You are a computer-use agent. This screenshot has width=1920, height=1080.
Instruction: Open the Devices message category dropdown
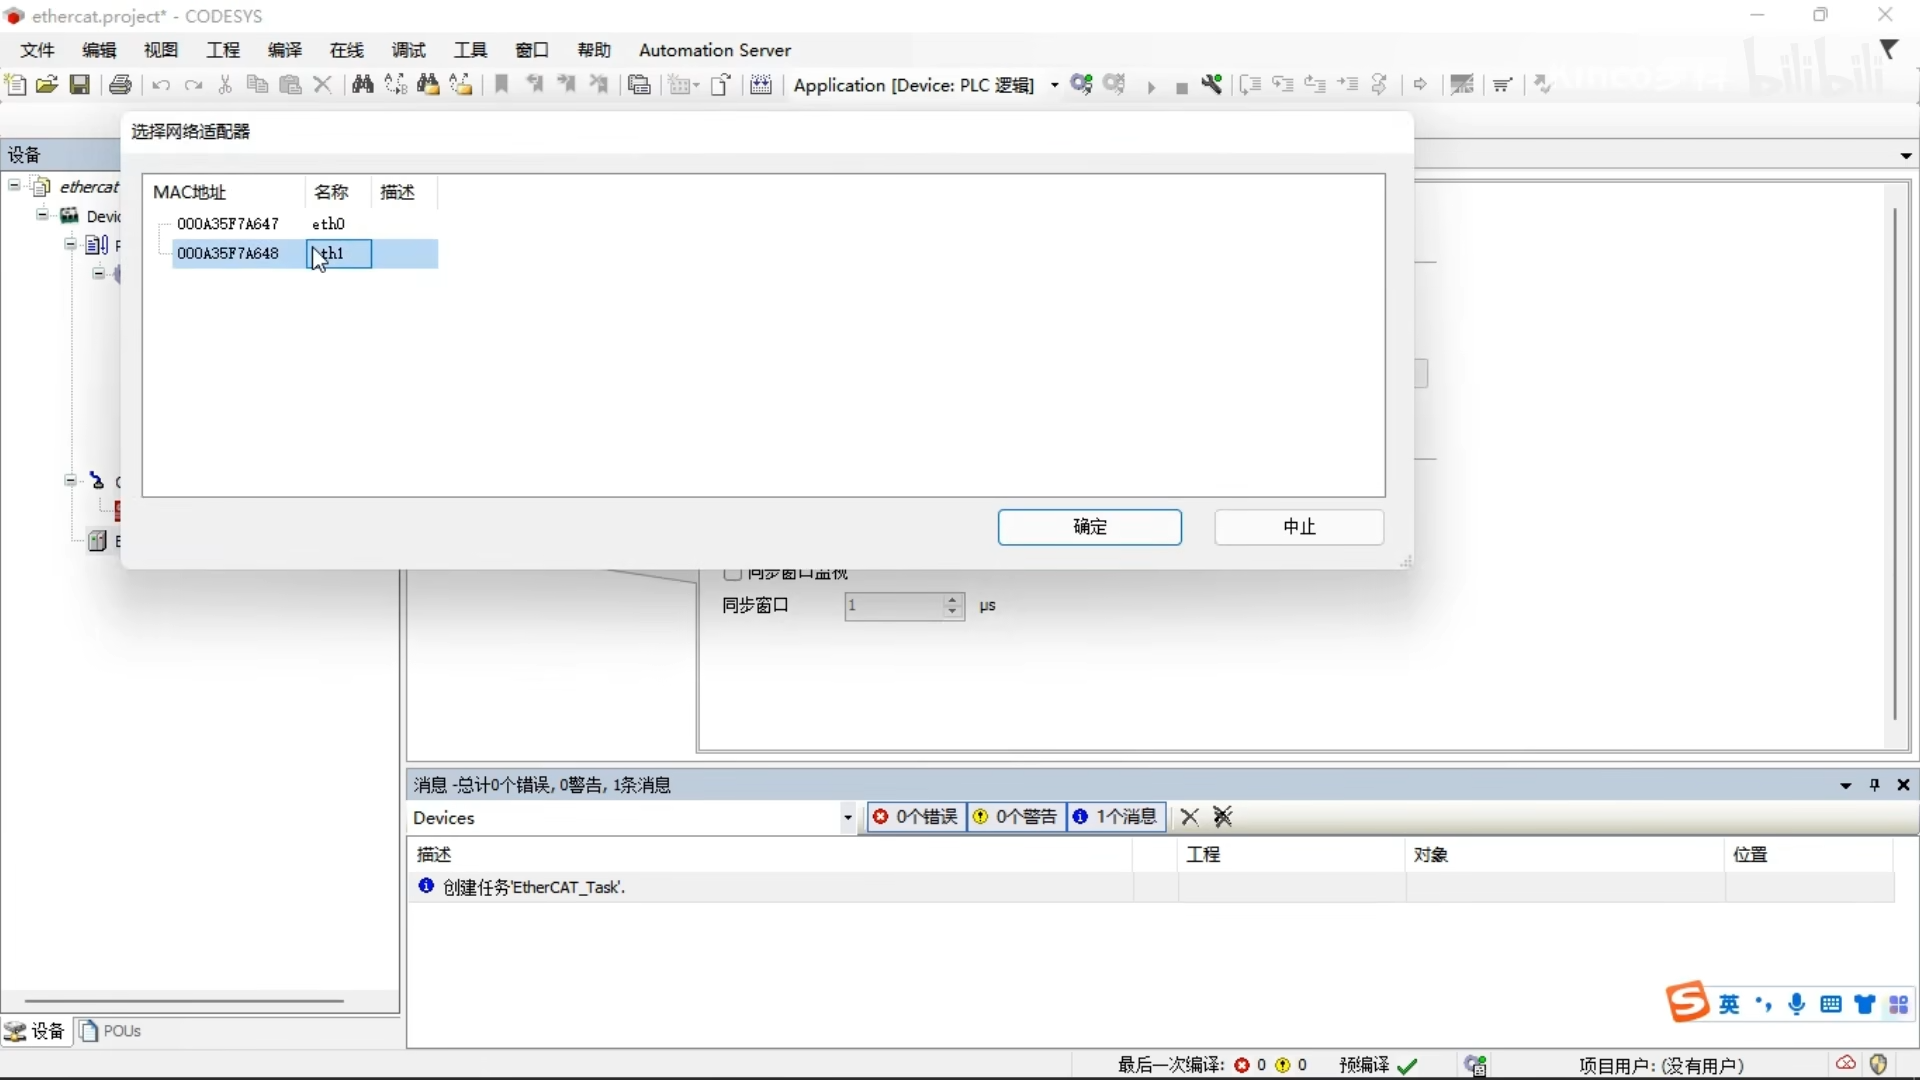848,818
